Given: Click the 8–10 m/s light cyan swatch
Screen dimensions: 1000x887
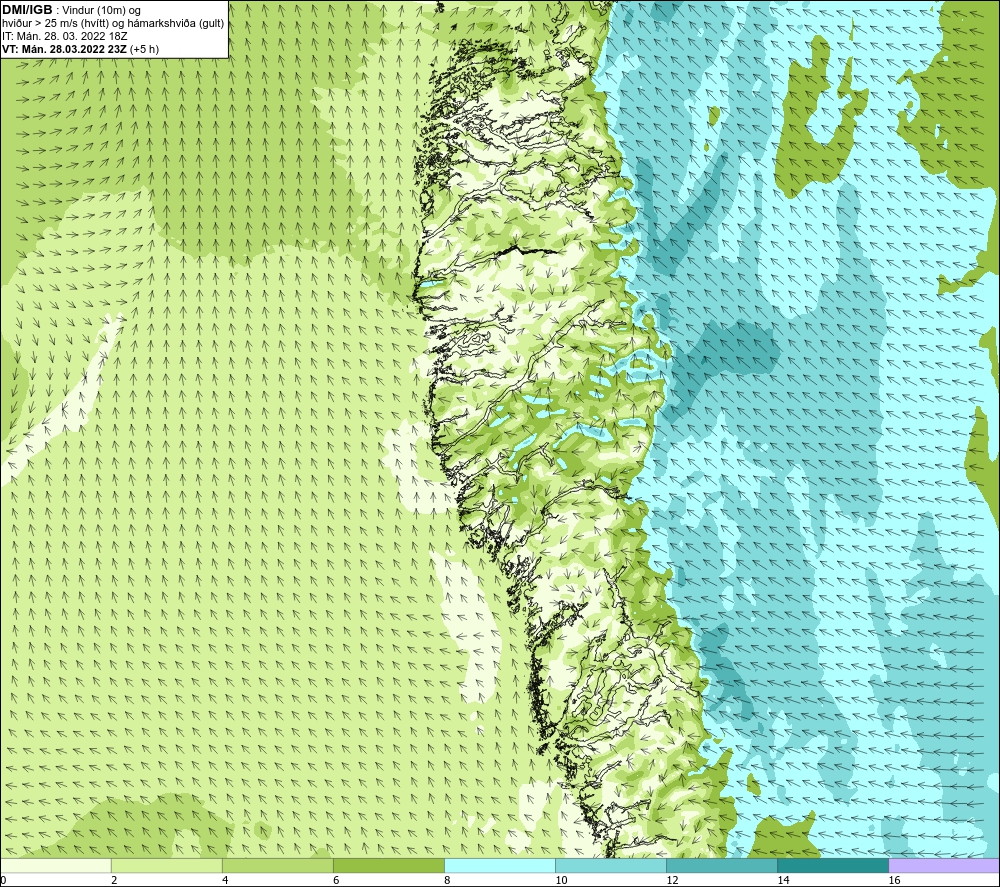Looking at the screenshot, I should (x=499, y=866).
